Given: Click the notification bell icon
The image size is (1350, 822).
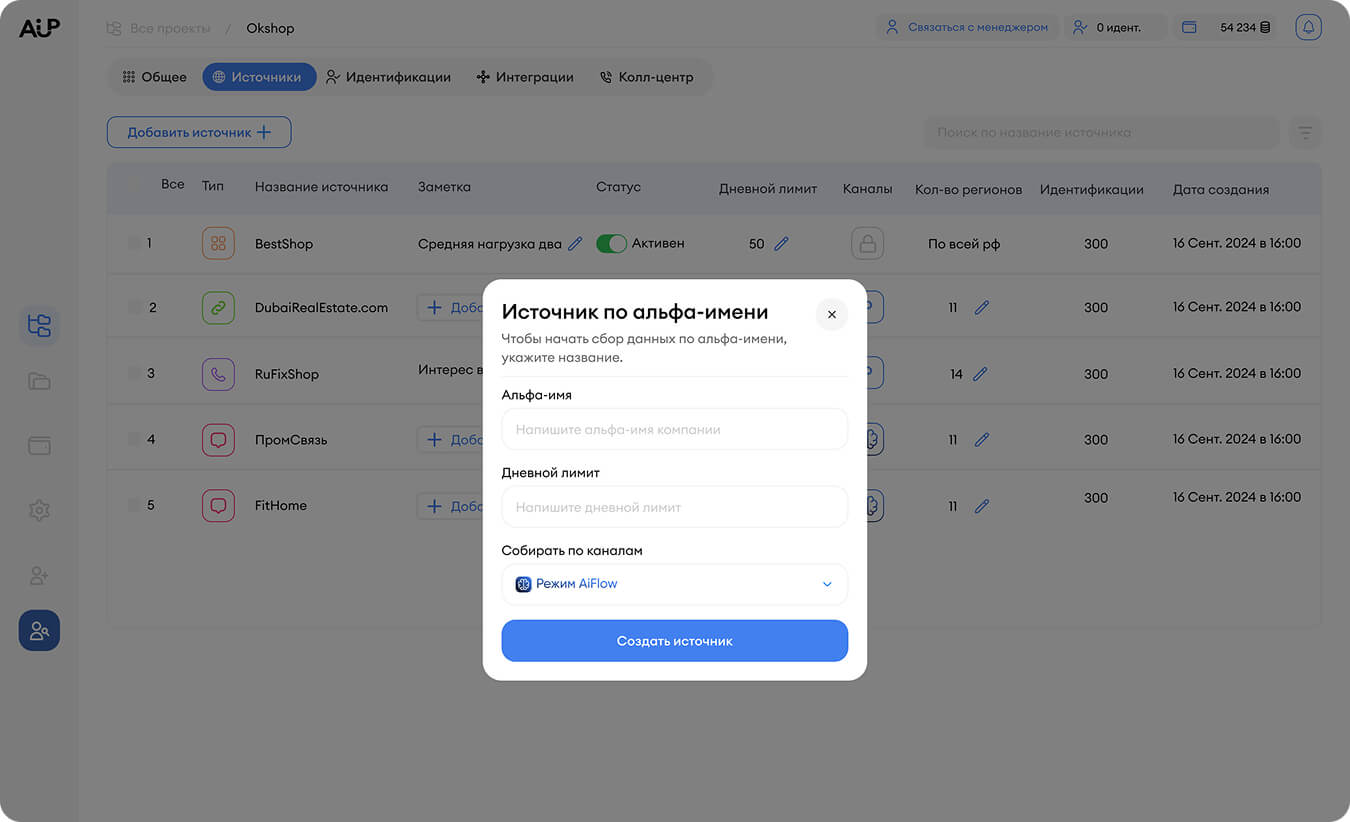Looking at the screenshot, I should coord(1308,27).
